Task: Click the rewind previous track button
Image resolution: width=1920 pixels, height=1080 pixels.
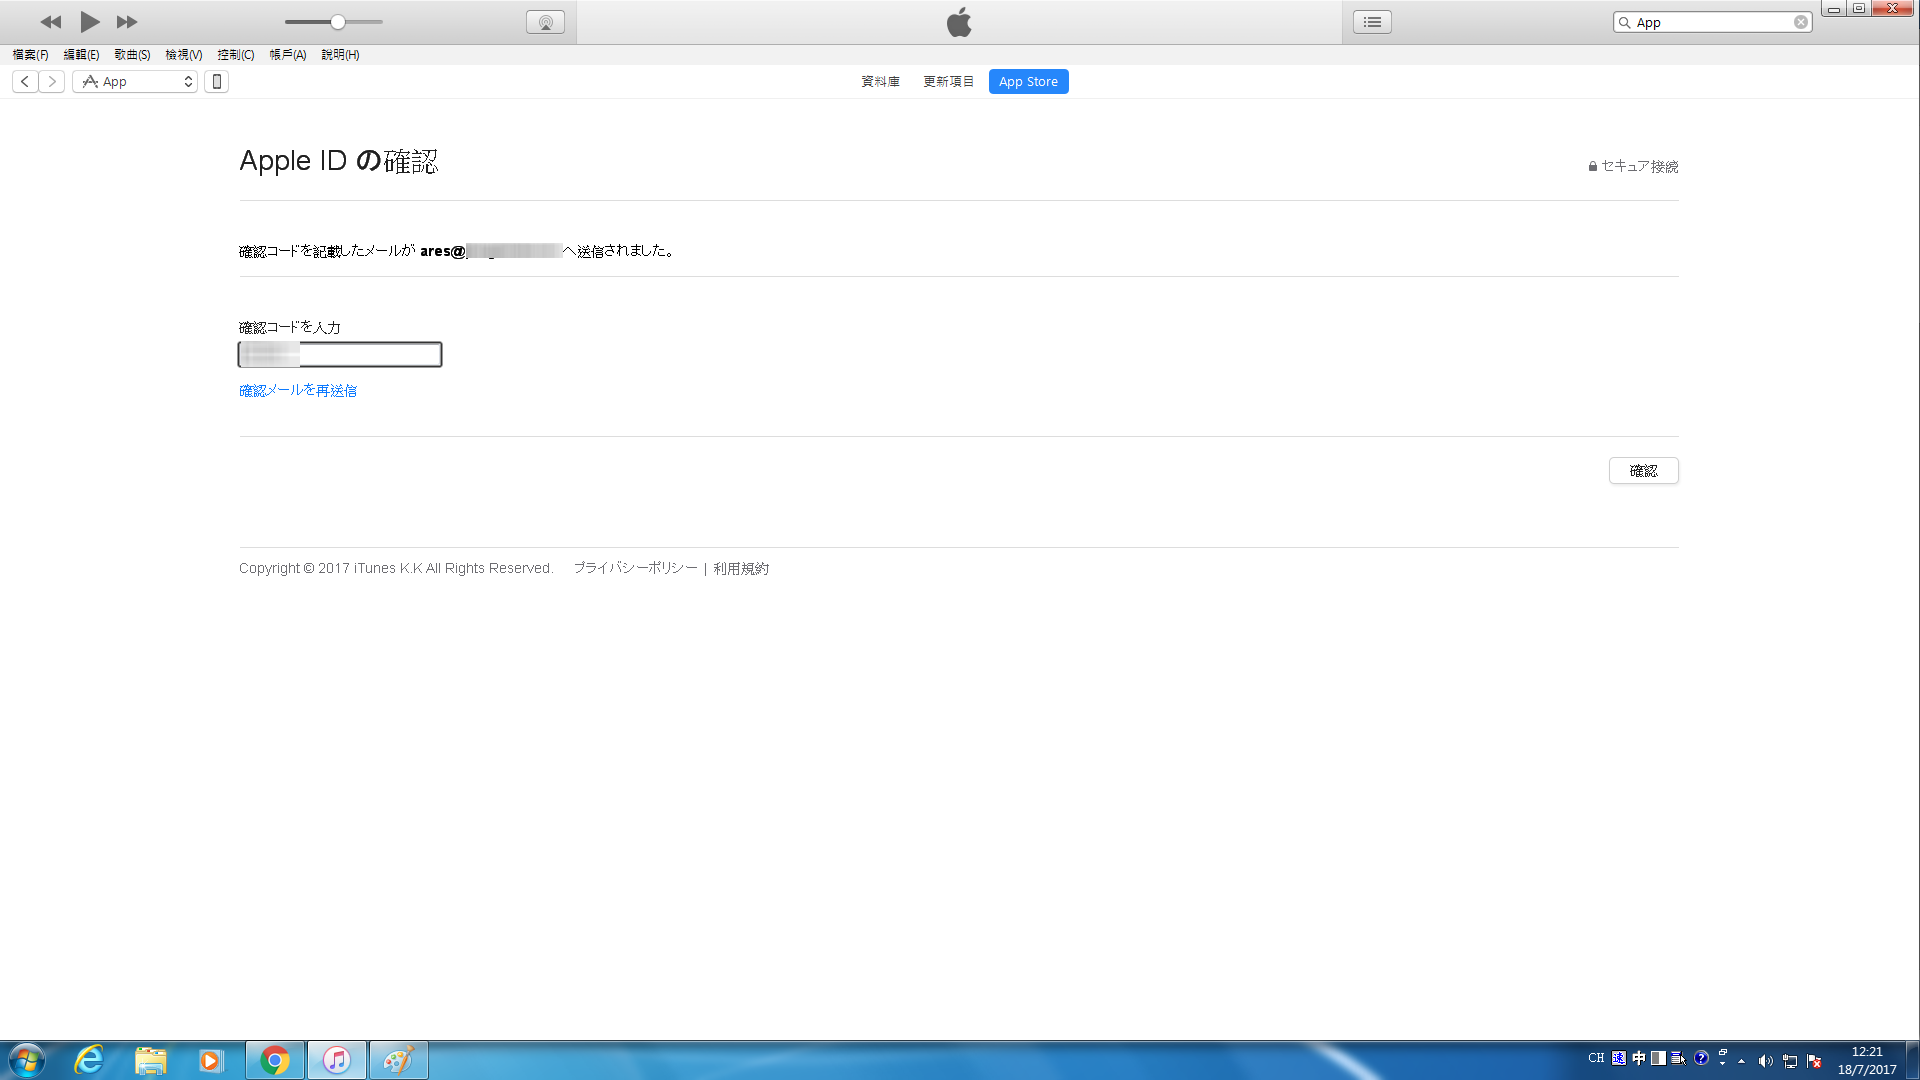Action: [50, 22]
